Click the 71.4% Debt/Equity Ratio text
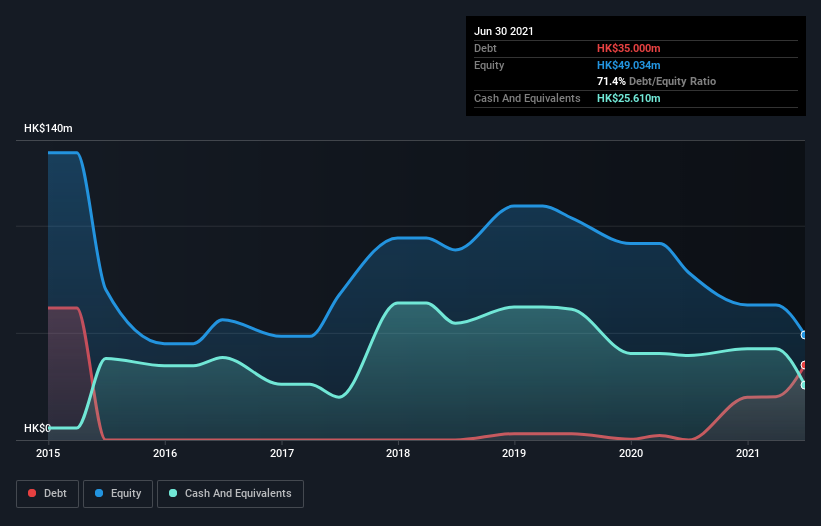Viewport: 821px width, 526px height. 657,82
